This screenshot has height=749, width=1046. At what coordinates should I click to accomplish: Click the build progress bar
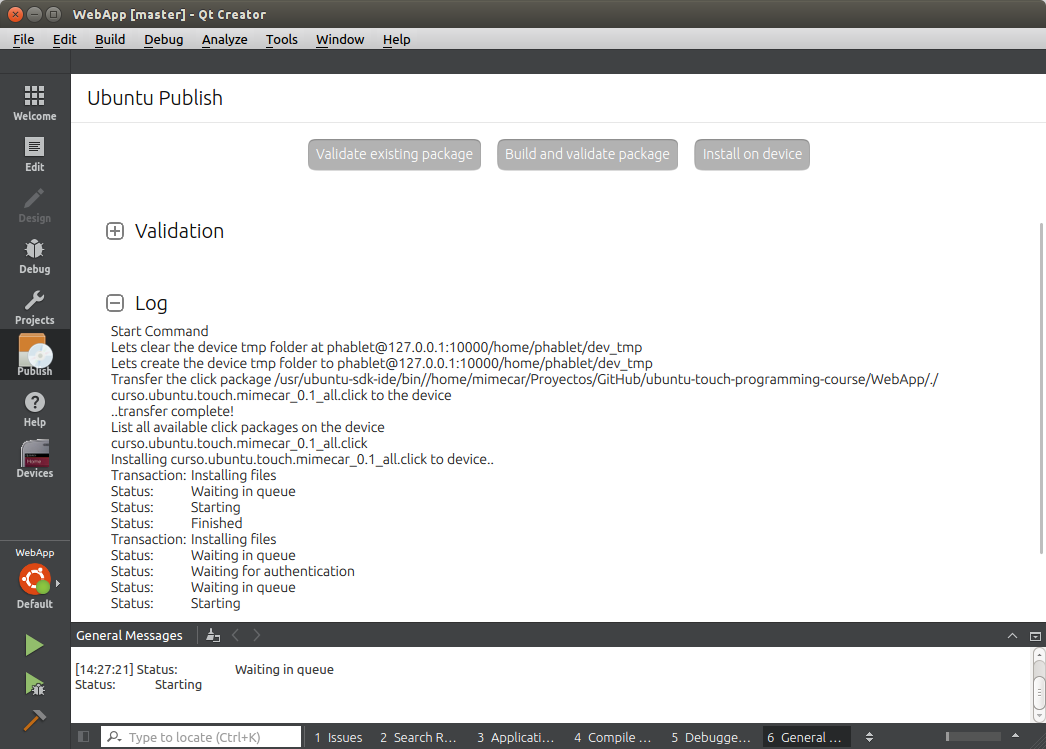[973, 736]
